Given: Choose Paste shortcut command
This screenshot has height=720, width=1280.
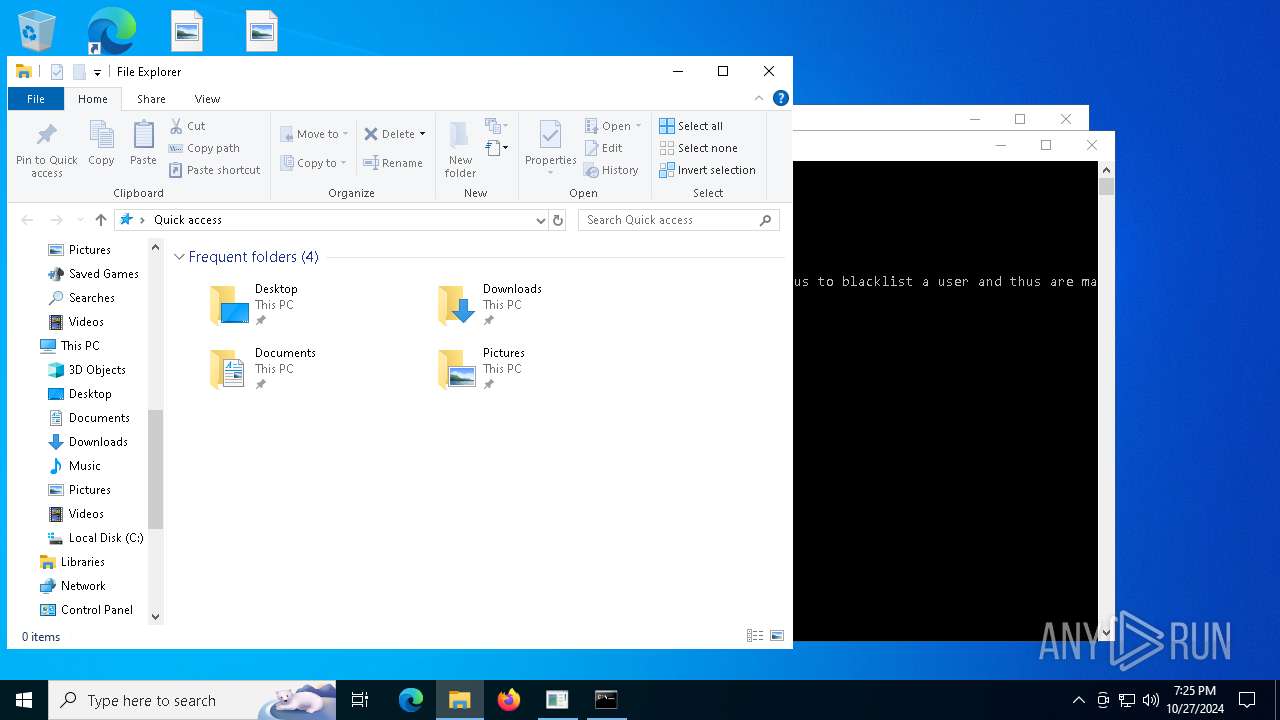Looking at the screenshot, I should coord(214,170).
